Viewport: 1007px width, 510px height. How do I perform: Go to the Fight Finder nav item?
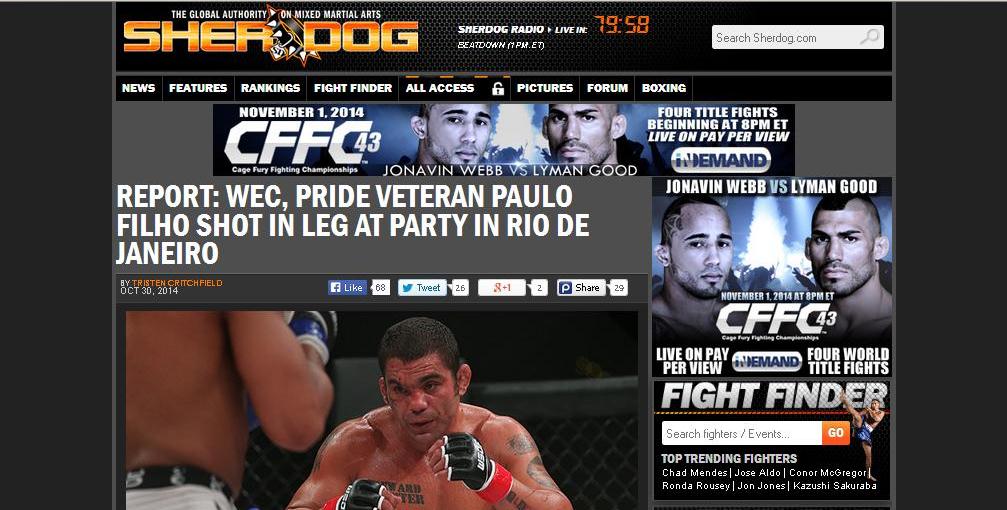tap(353, 88)
